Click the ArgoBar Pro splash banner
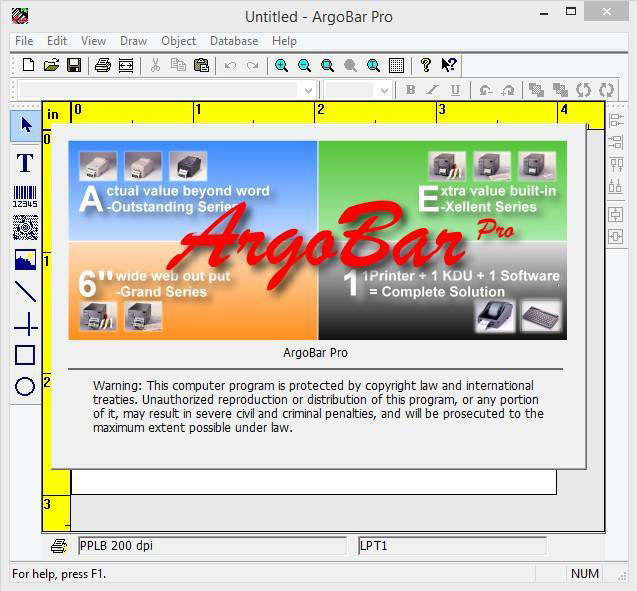The width and height of the screenshot is (637, 591). 317,240
